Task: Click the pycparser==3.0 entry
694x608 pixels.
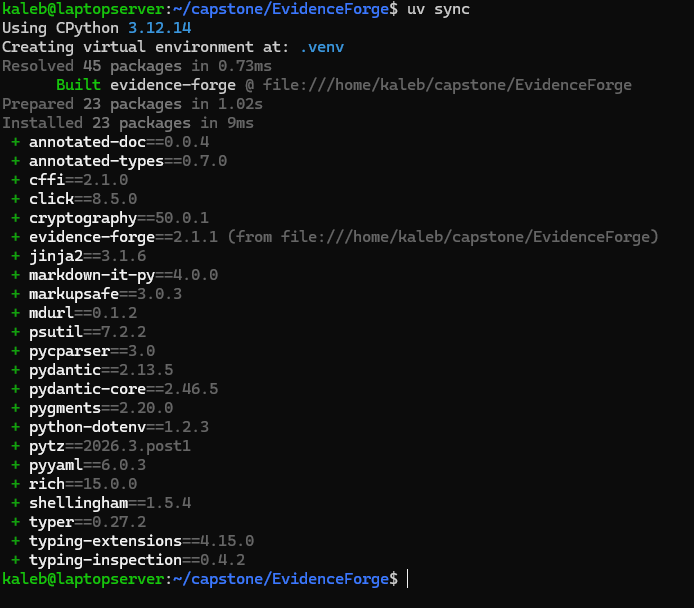Action: [x=83, y=351]
